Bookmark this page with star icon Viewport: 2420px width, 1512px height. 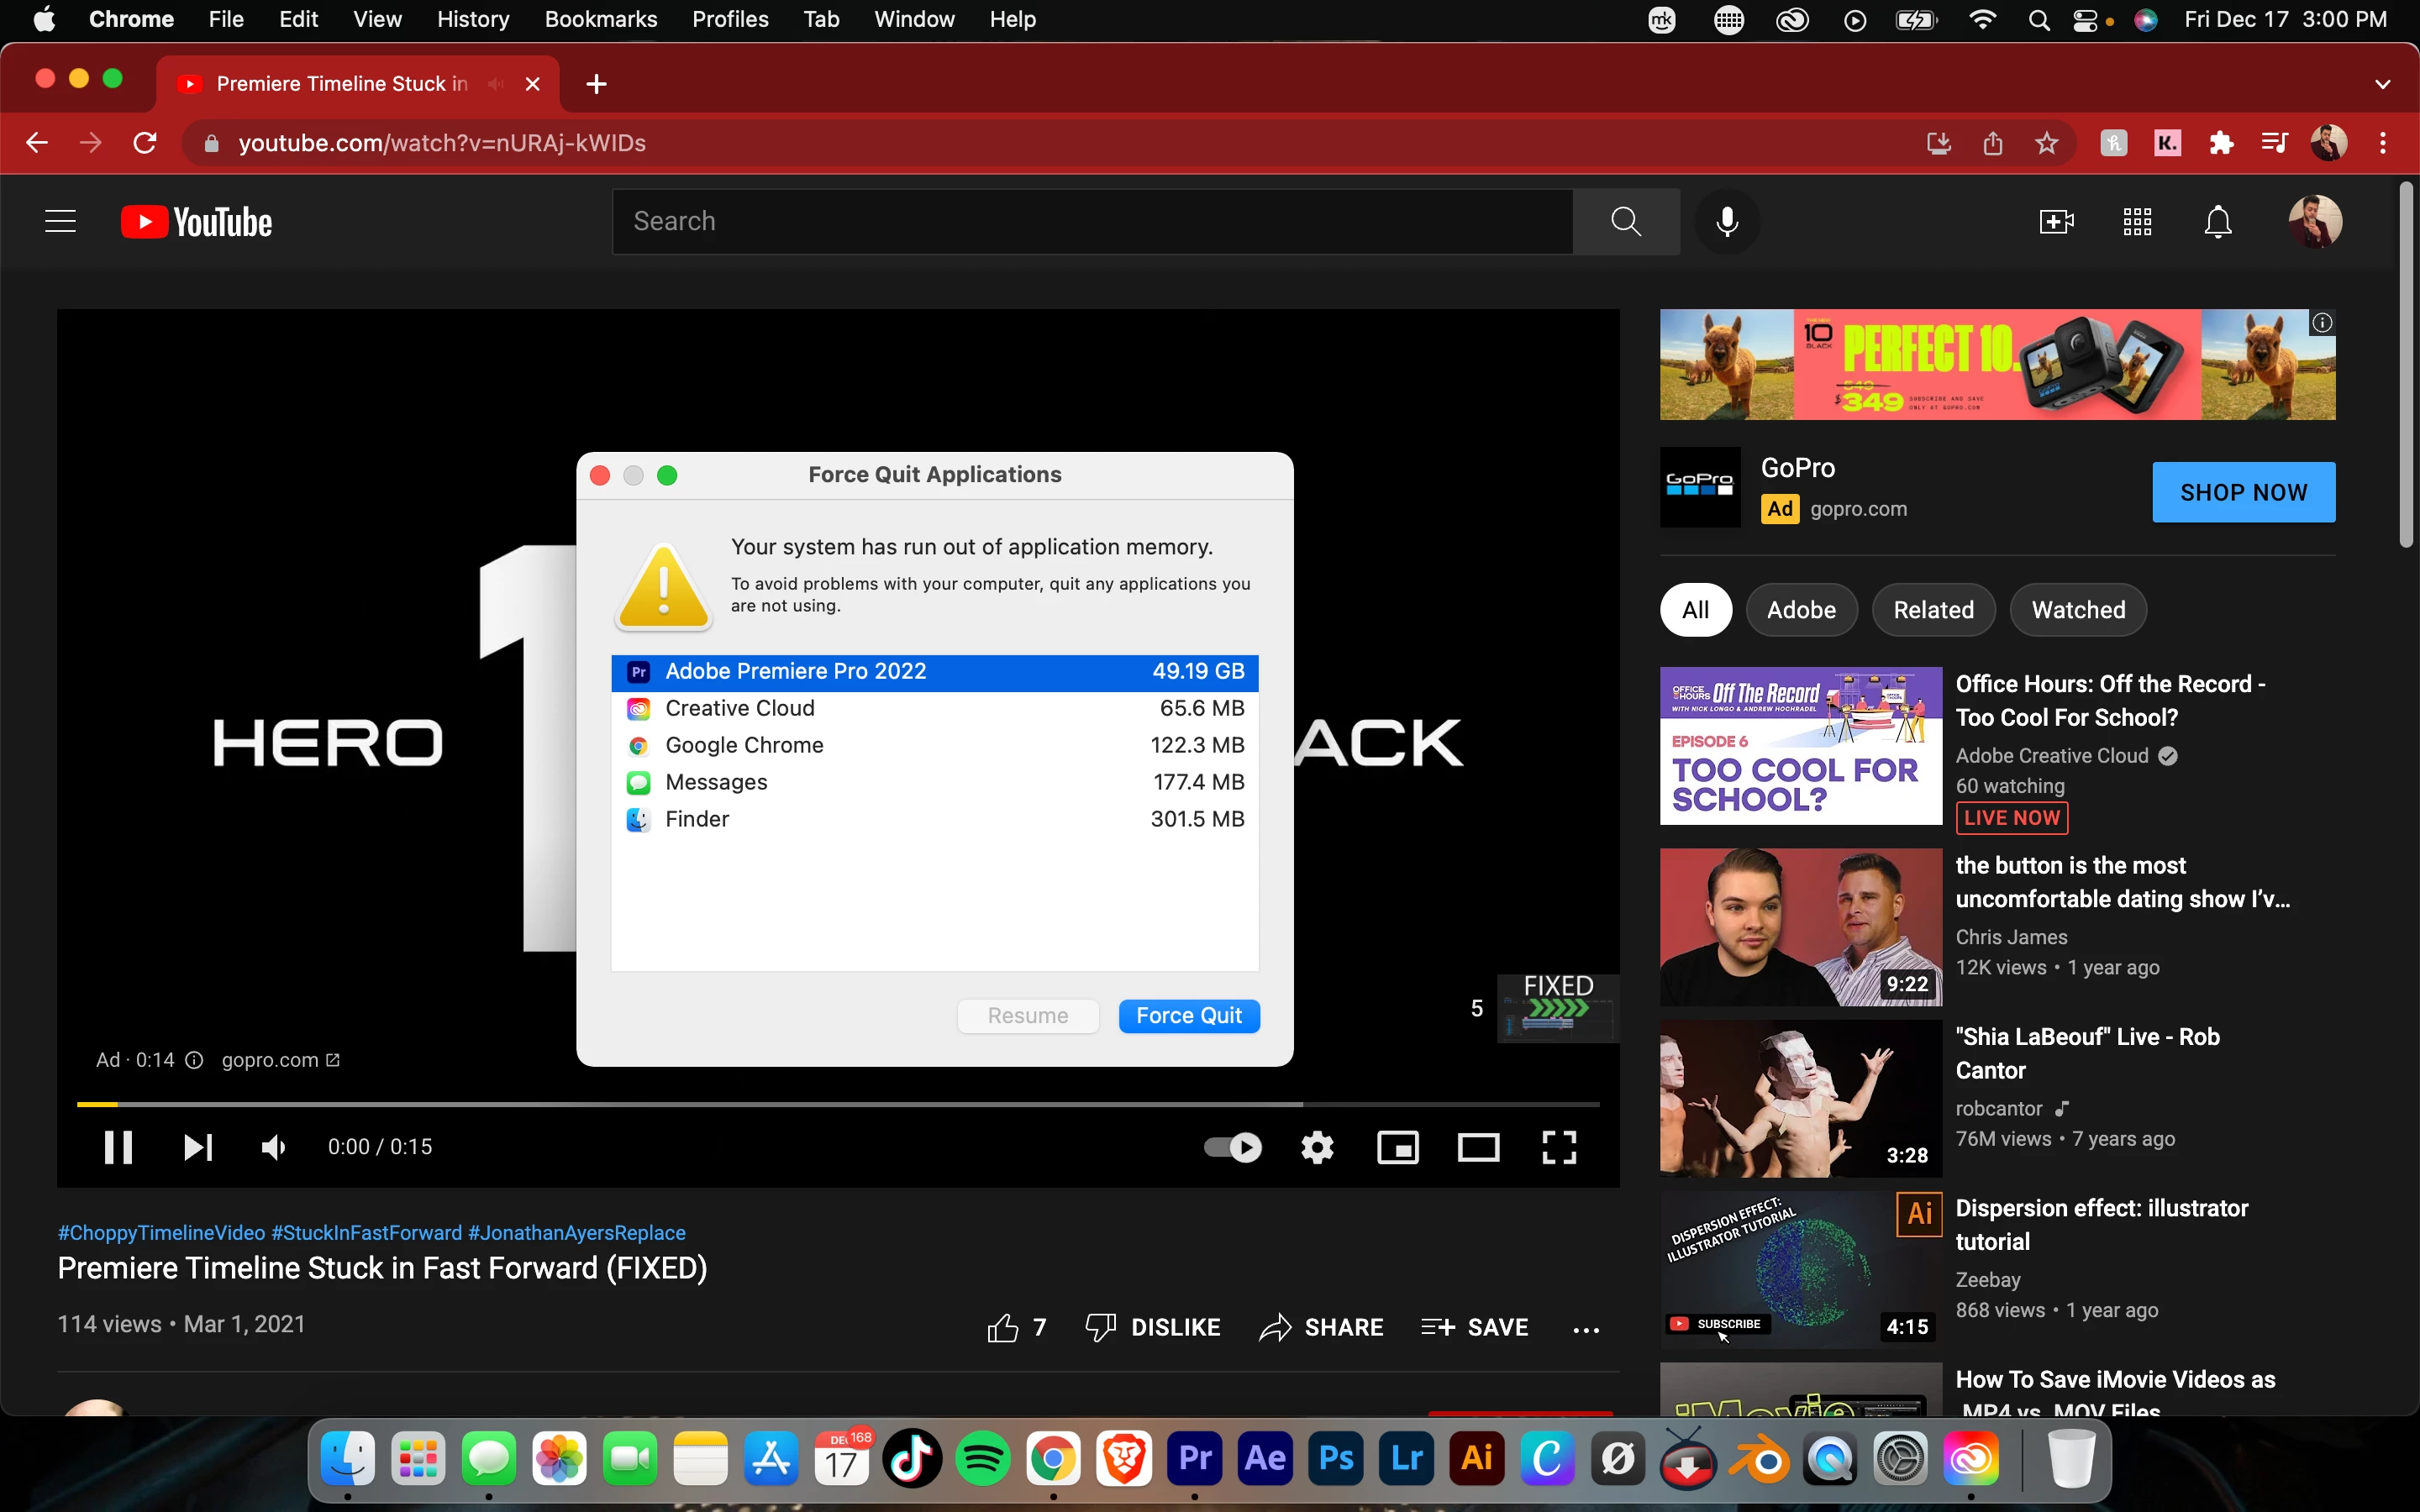(x=2047, y=143)
